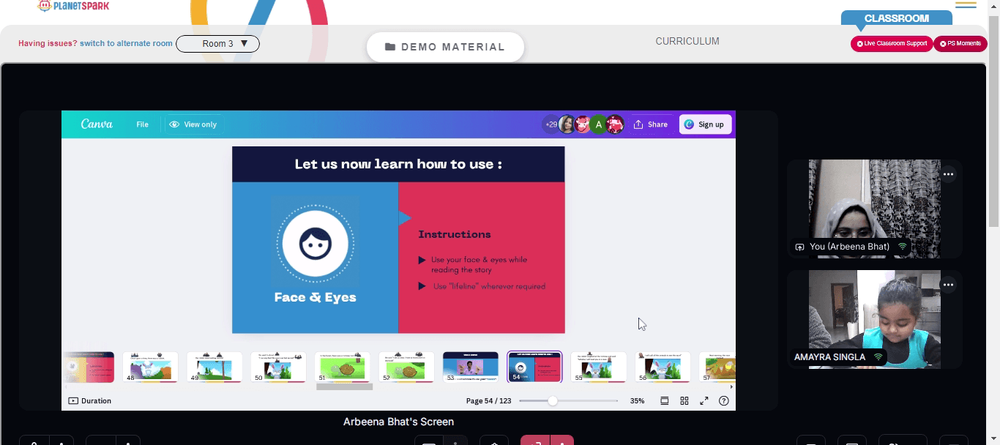Click the Page 54 / 123 indicator

tap(489, 401)
